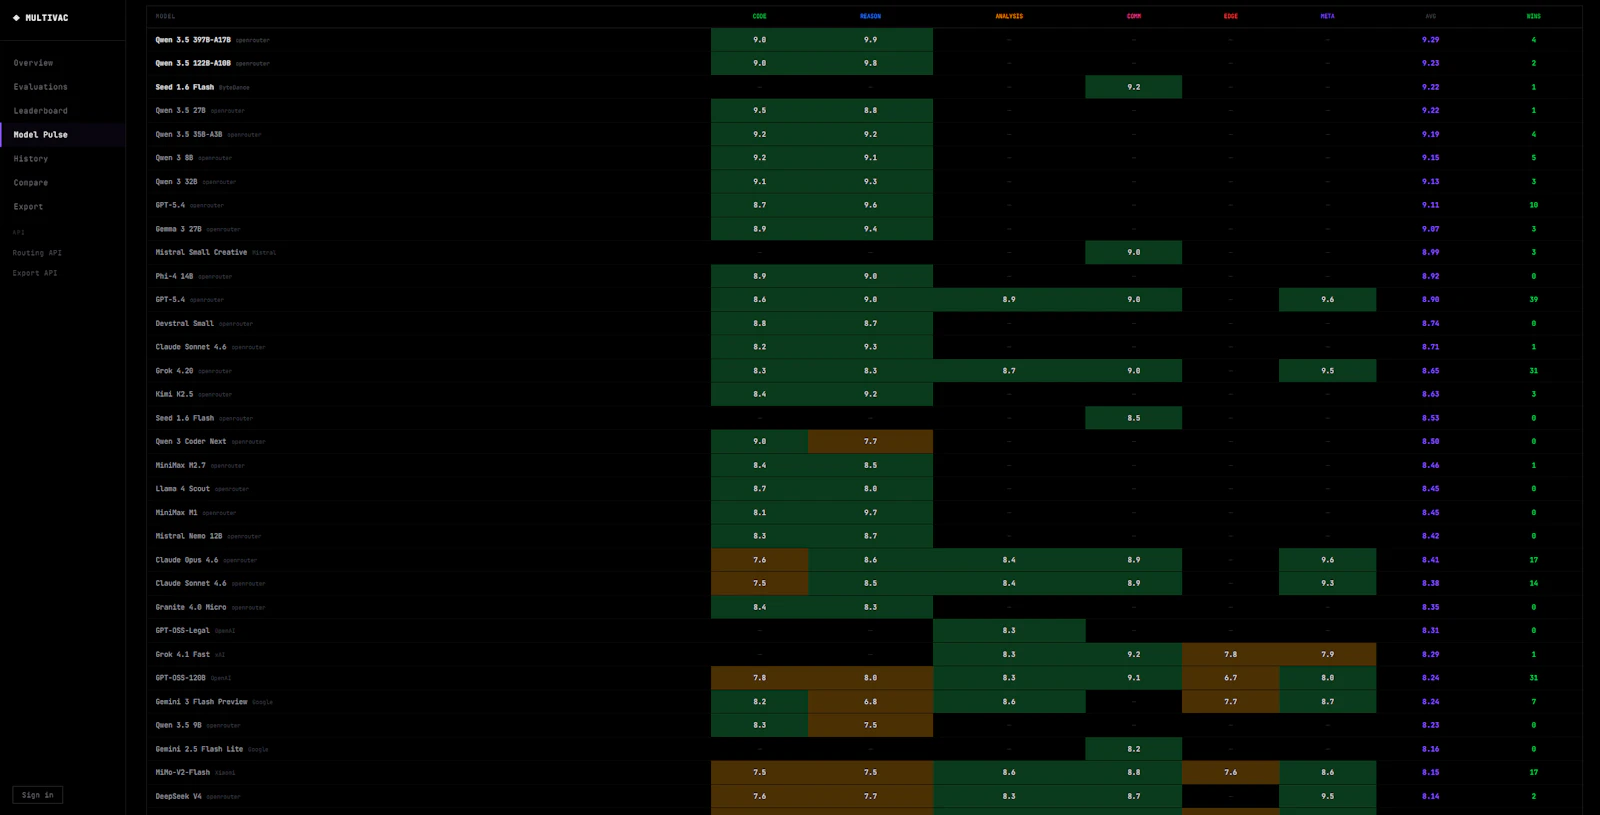
Task: Click MiMo-V2-Flash's 7.6 edge score
Action: click(1230, 772)
